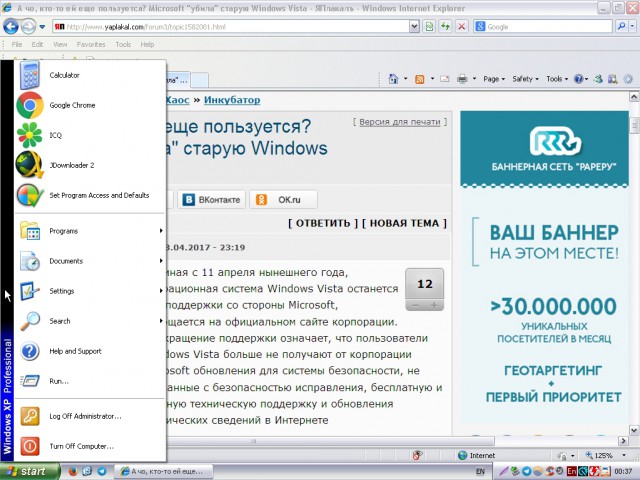Launch Firefox from the Quick Launch bar
Image resolution: width=640 pixels, height=480 pixels.
(73, 471)
